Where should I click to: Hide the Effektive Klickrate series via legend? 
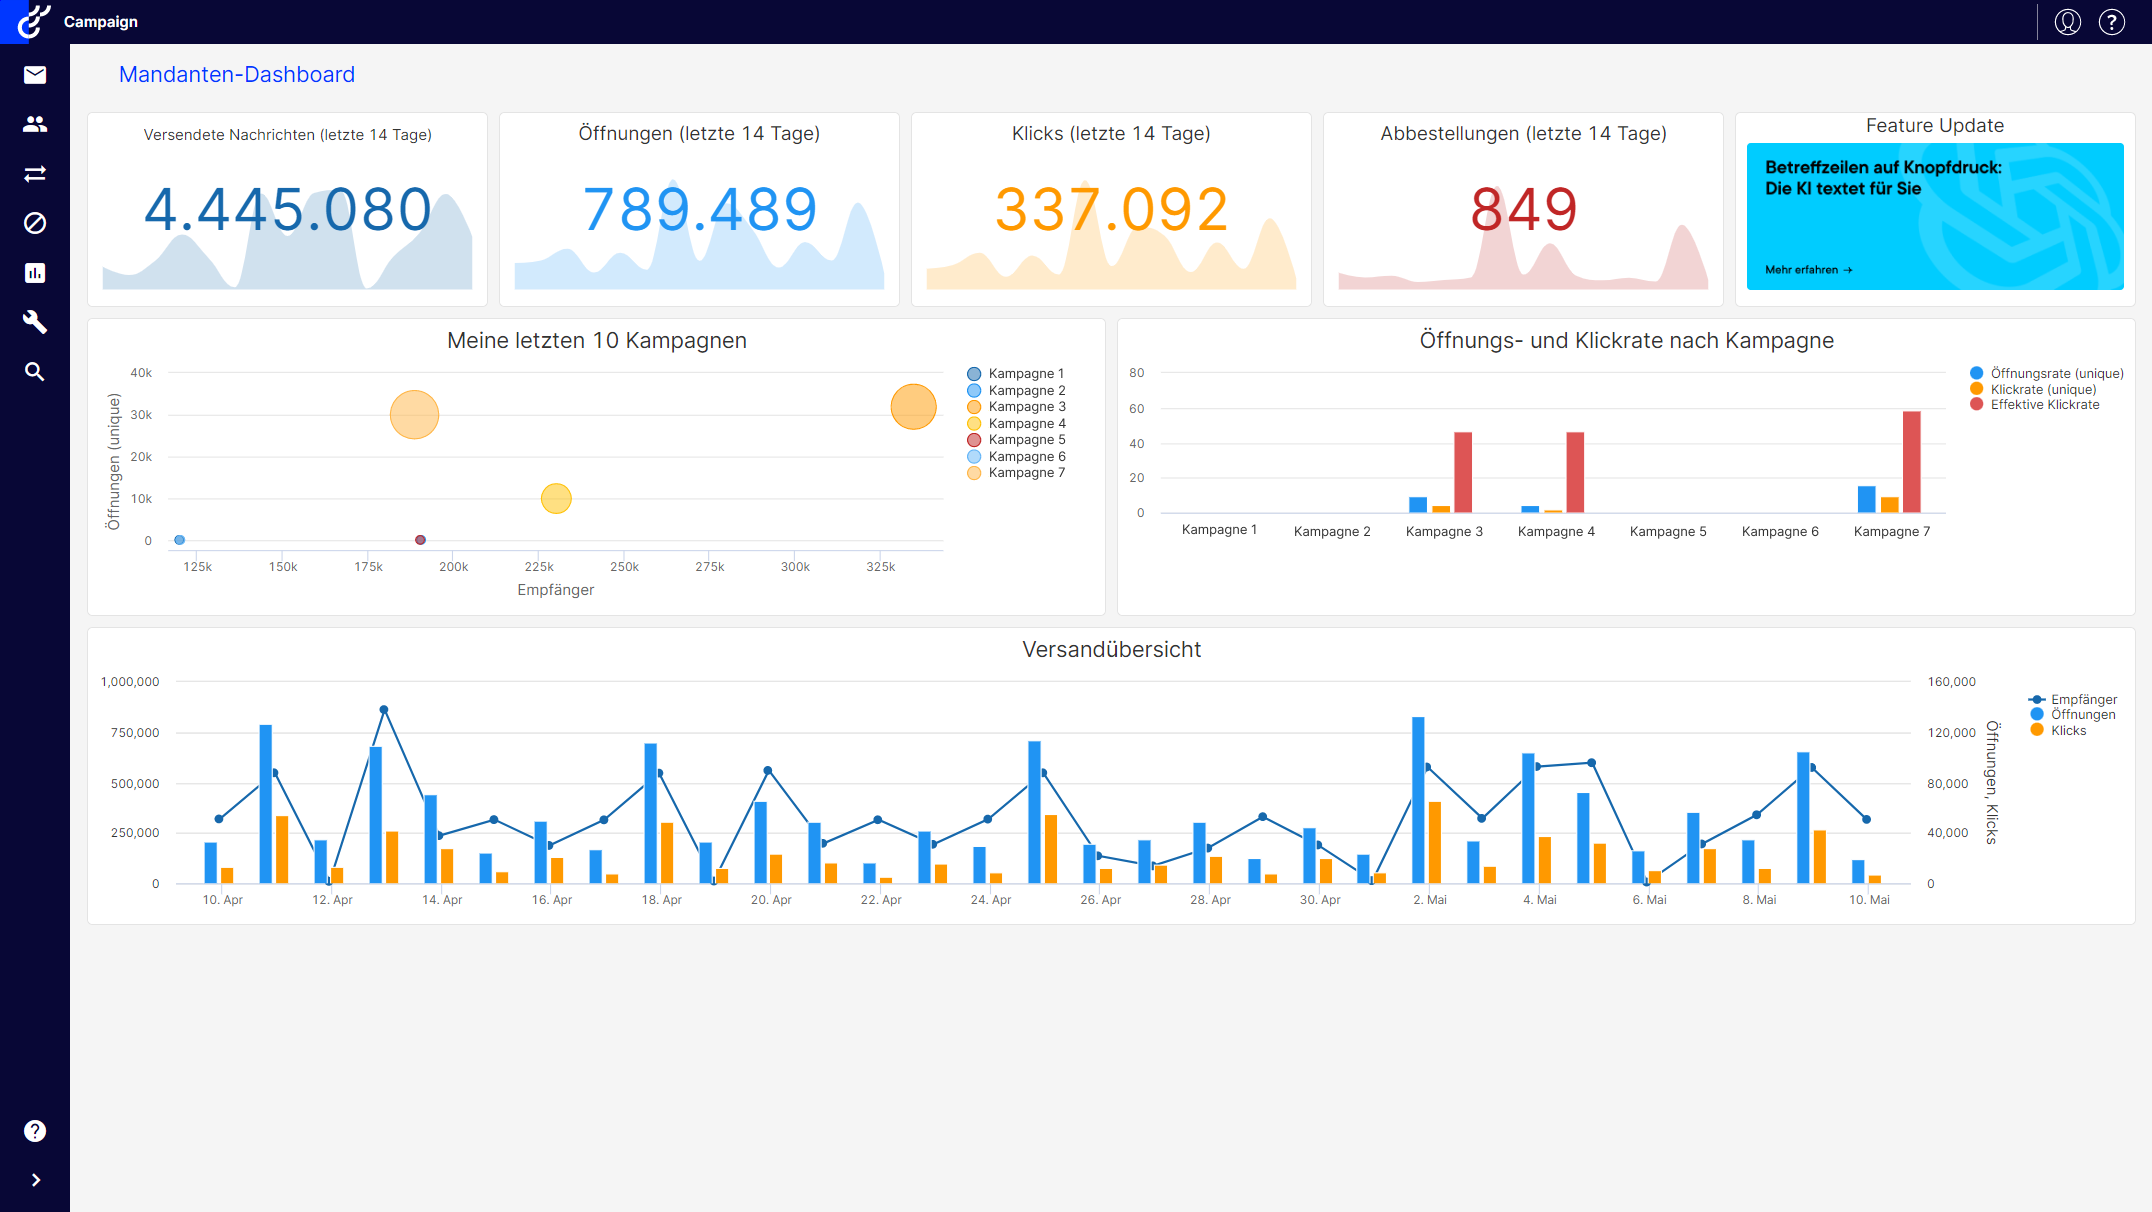[2043, 405]
